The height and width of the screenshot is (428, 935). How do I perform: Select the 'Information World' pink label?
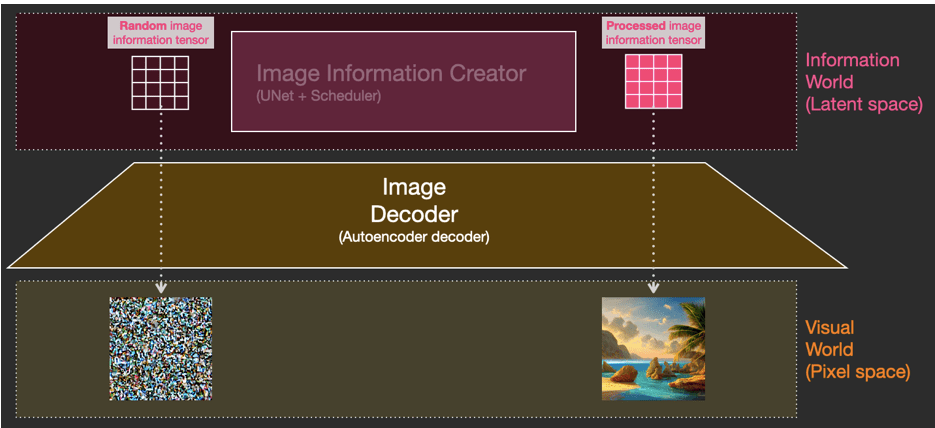(x=852, y=71)
